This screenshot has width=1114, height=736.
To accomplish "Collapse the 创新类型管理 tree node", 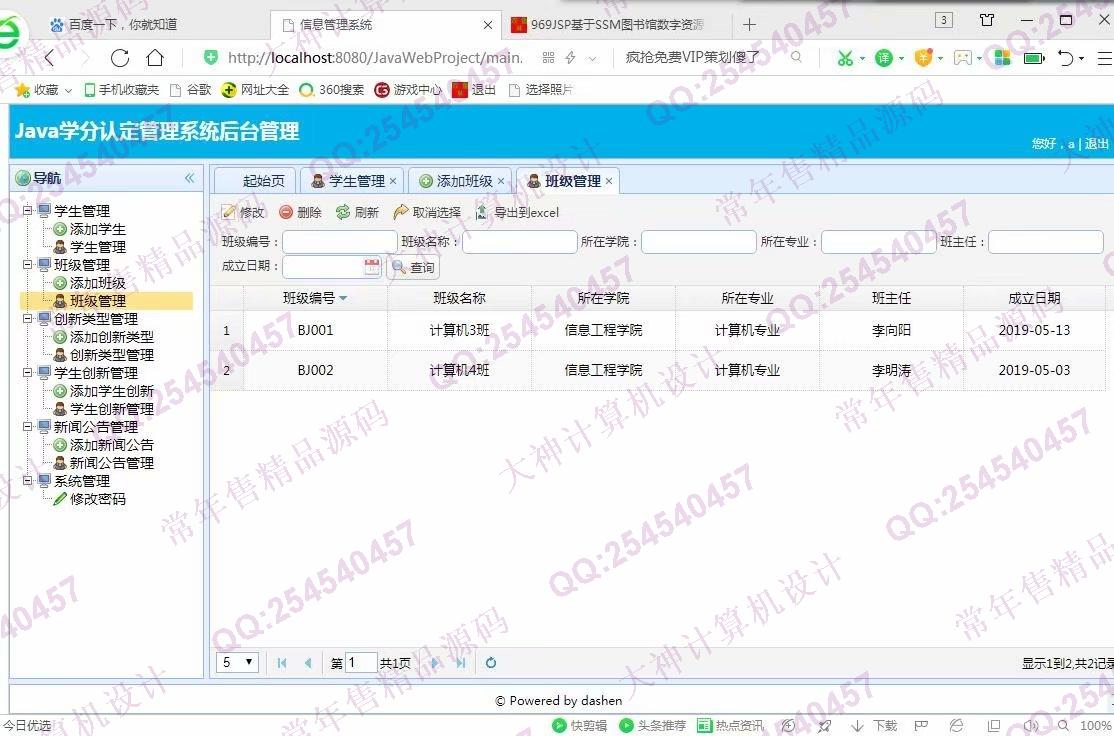I will click(x=28, y=318).
